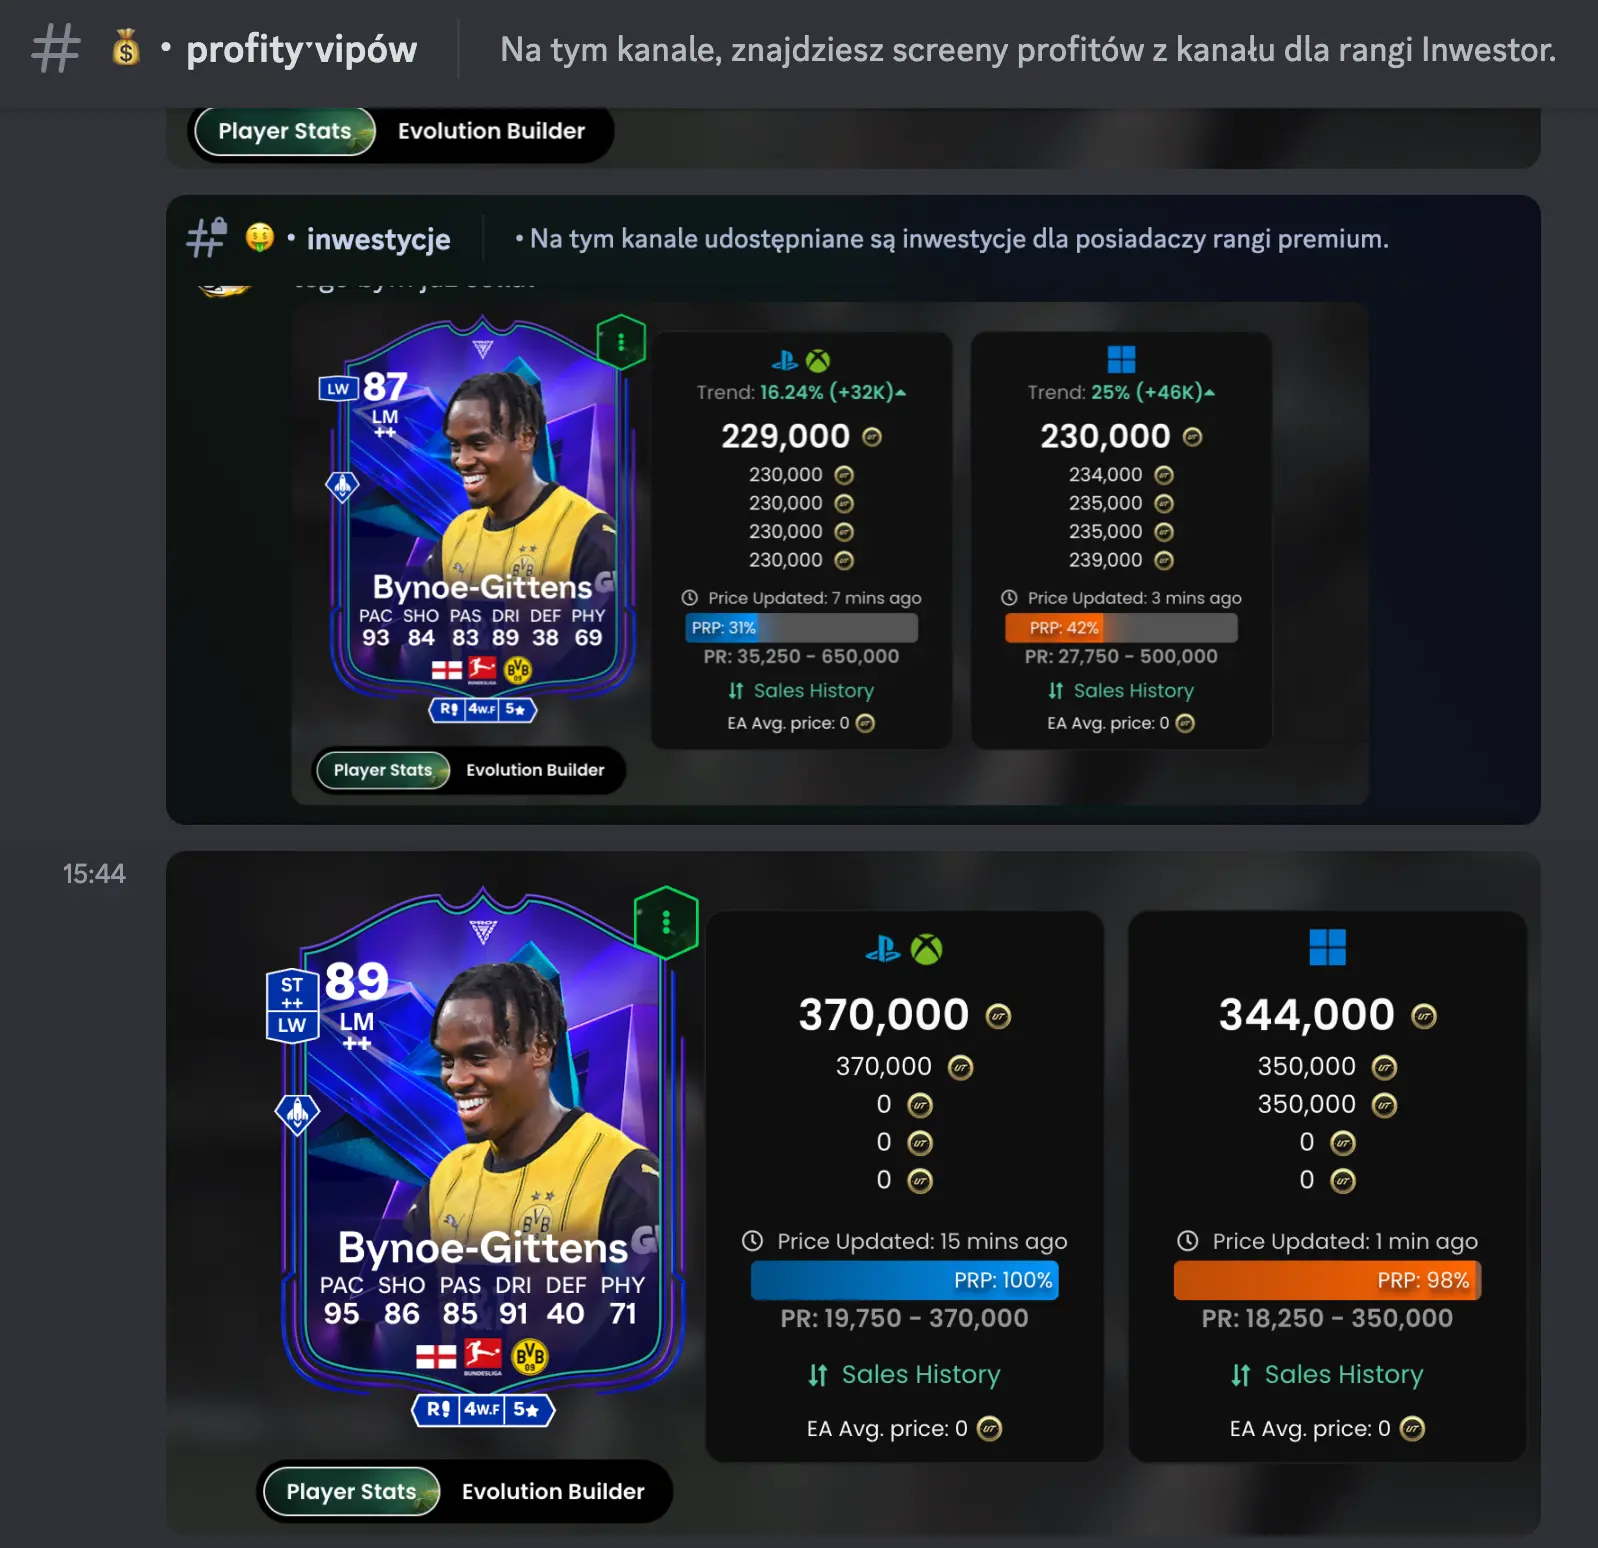Open Sales History under 370,000 price

(904, 1375)
